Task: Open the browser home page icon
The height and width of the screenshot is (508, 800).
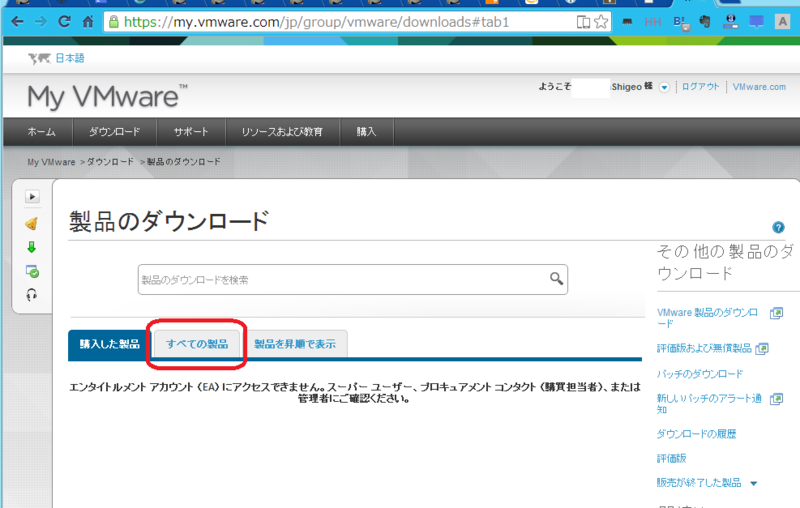Action: [88, 22]
